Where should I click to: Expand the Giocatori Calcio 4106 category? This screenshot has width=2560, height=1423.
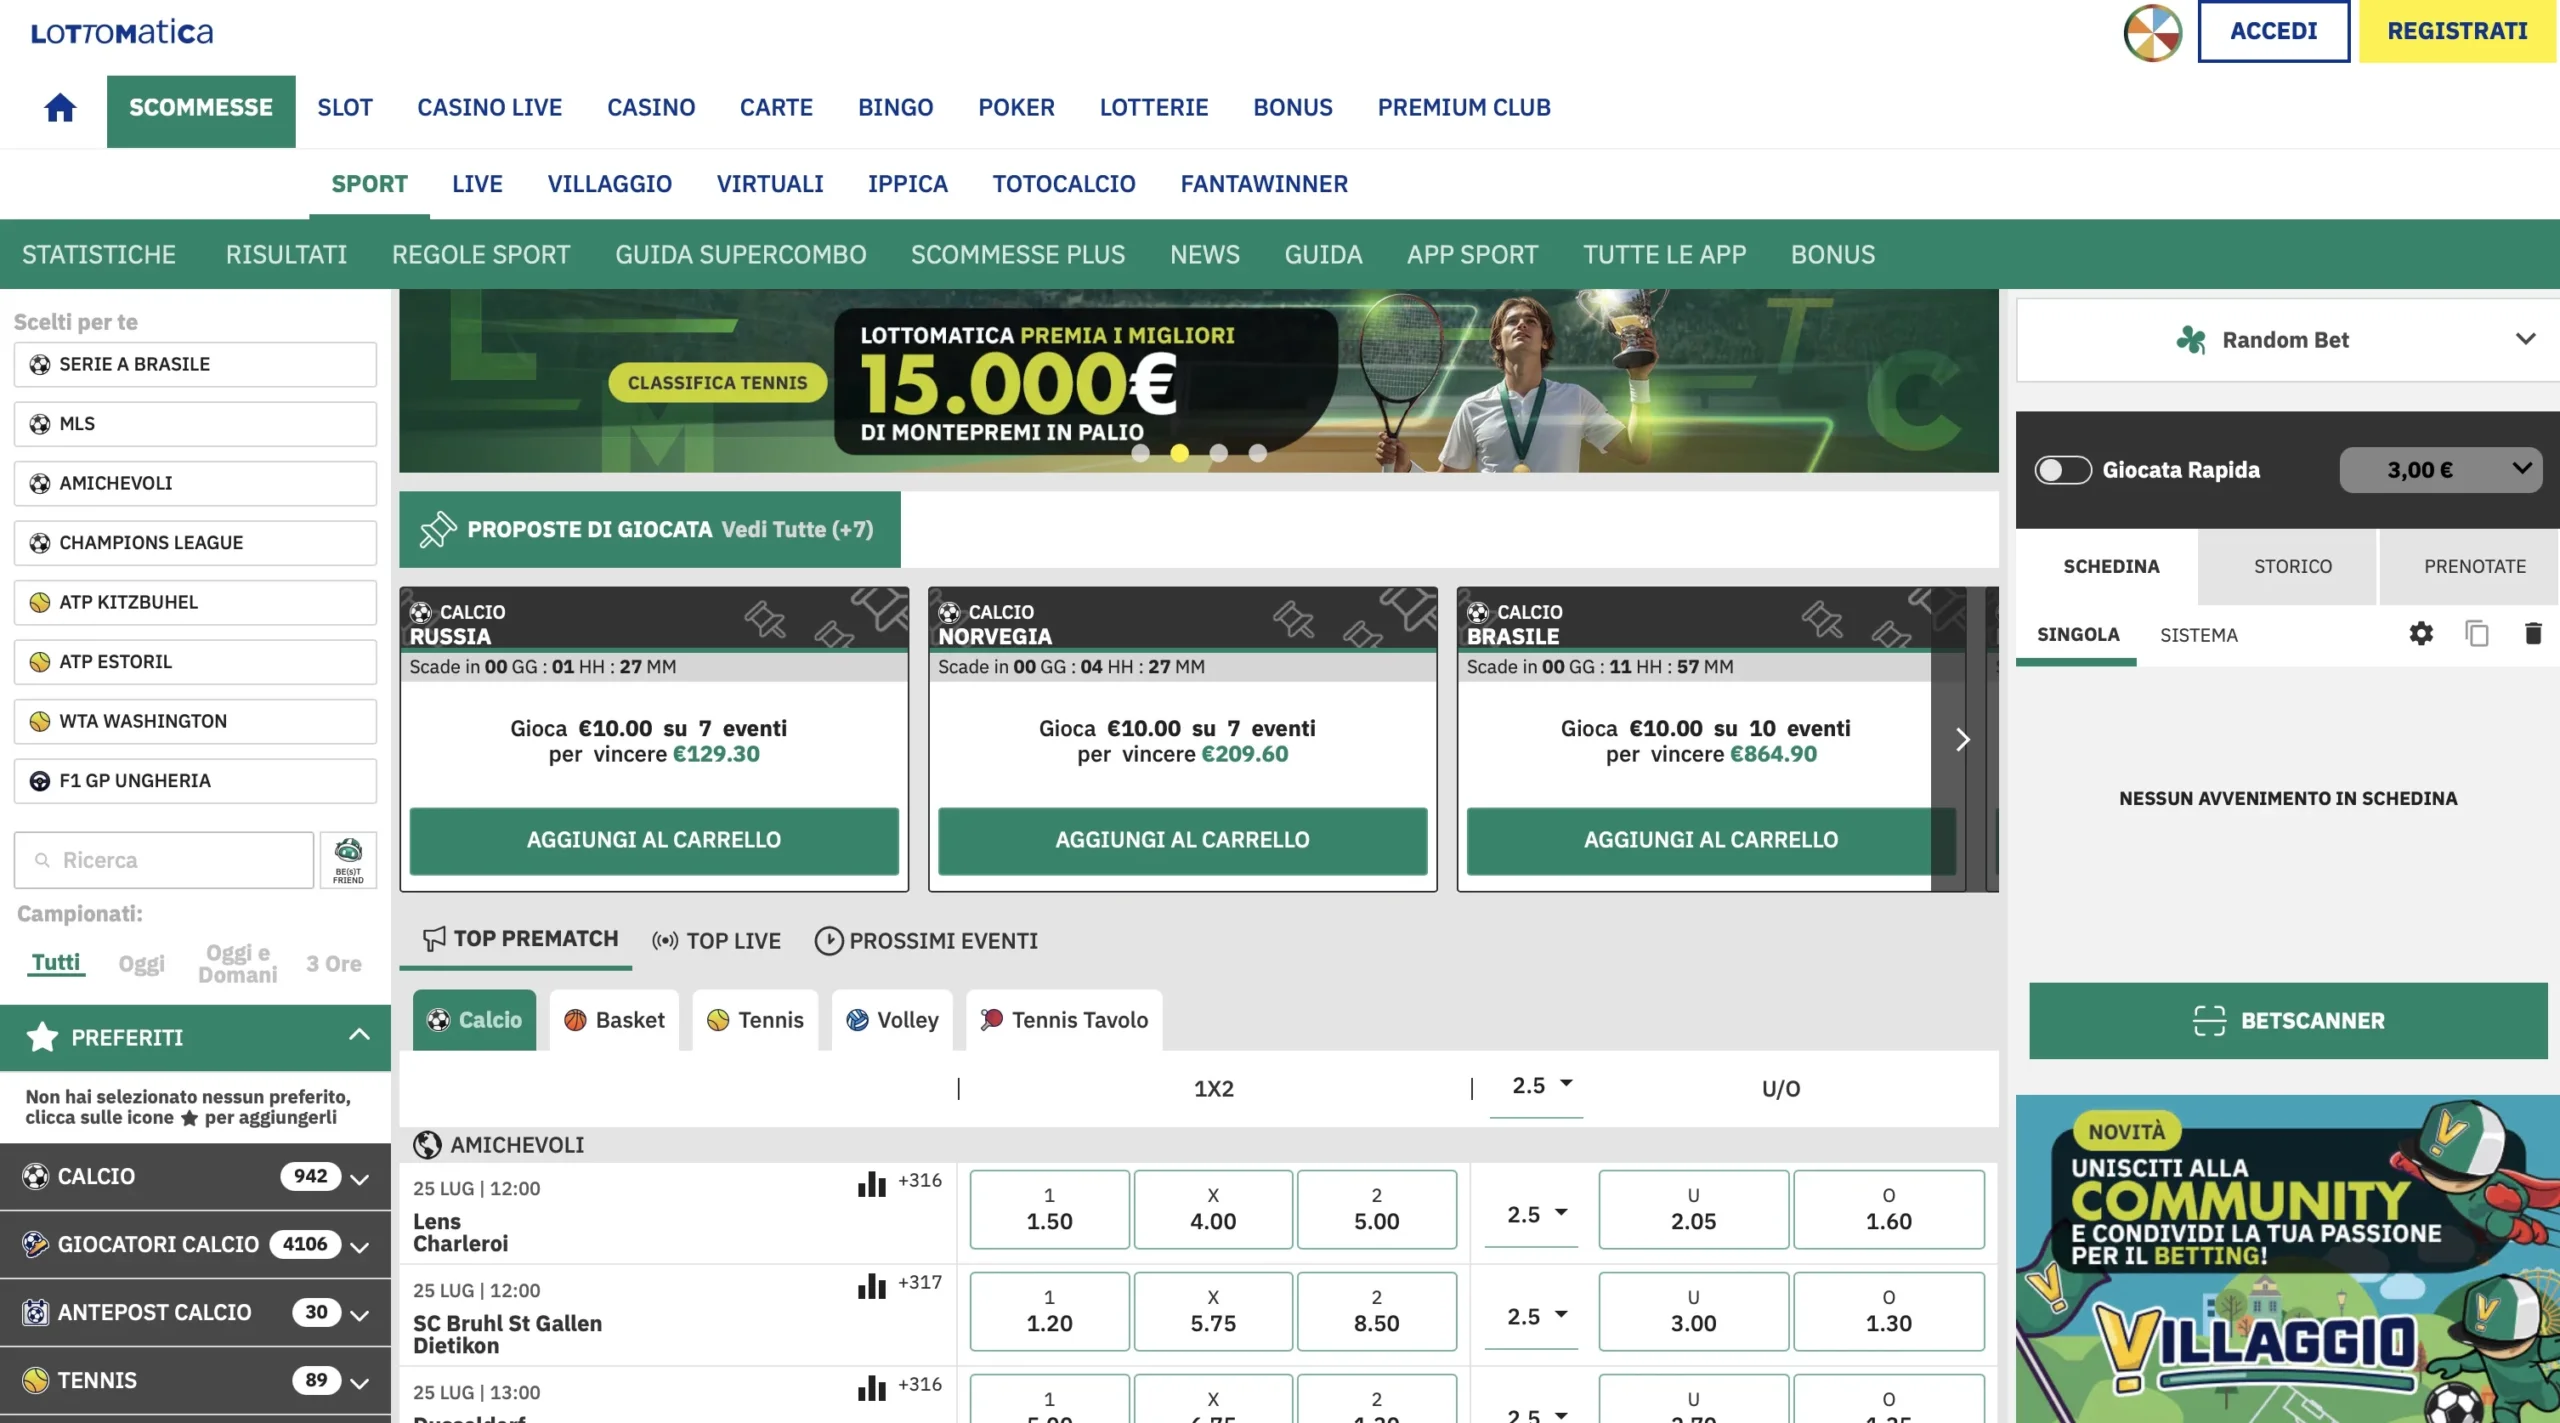pyautogui.click(x=360, y=1247)
